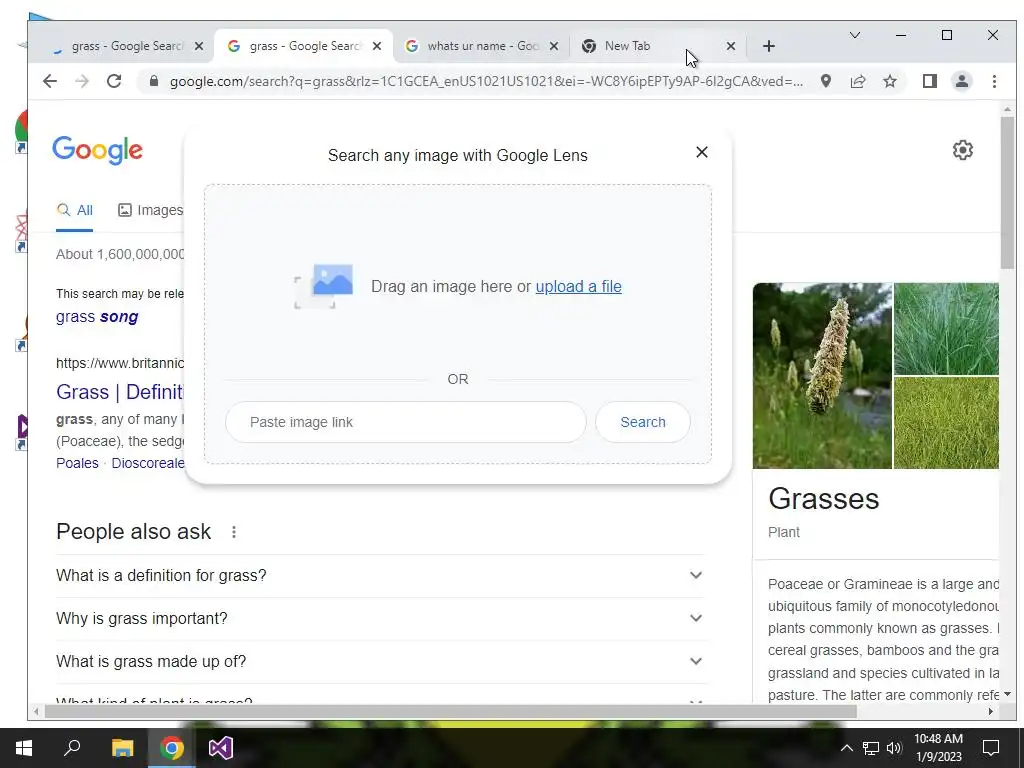
Task: Open the Windows Start menu
Action: pyautogui.click(x=24, y=748)
